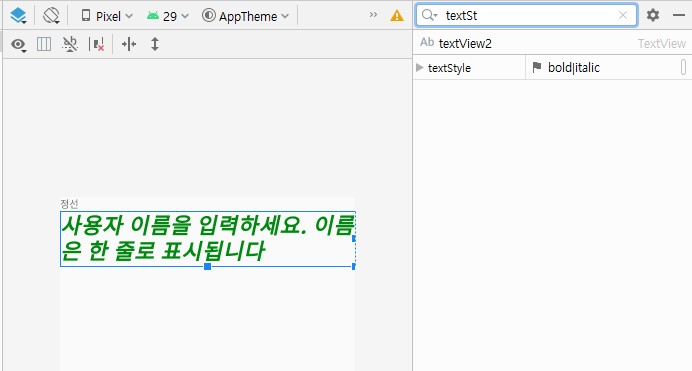Open the textStyle flag icon editor
692x371 pixels.
click(x=537, y=67)
